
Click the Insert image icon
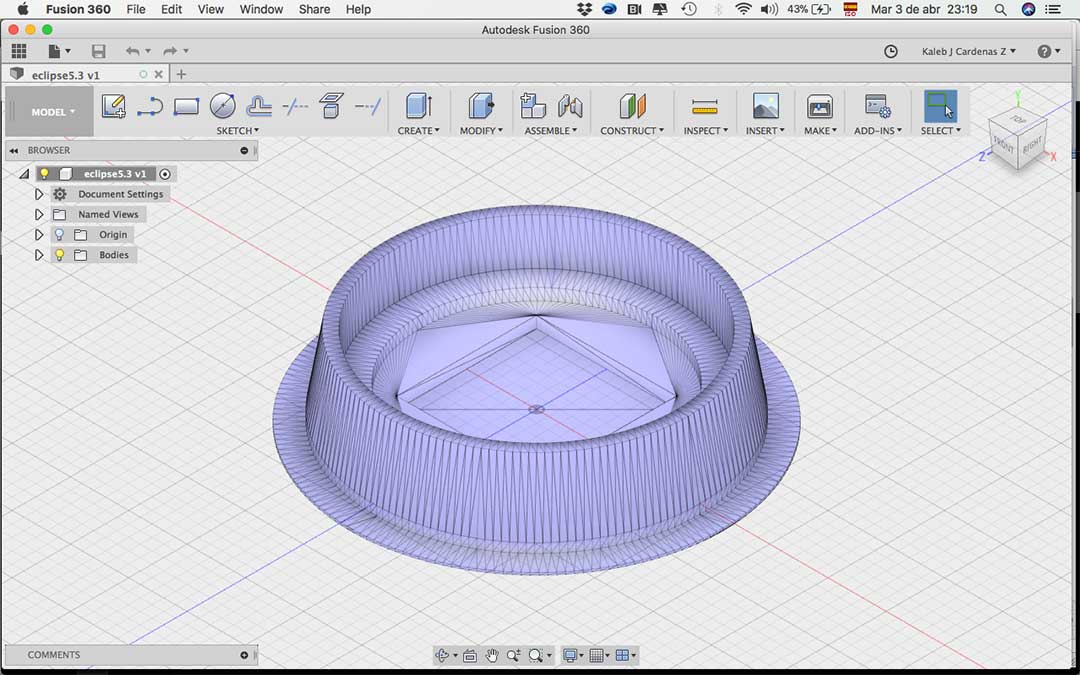(x=766, y=106)
